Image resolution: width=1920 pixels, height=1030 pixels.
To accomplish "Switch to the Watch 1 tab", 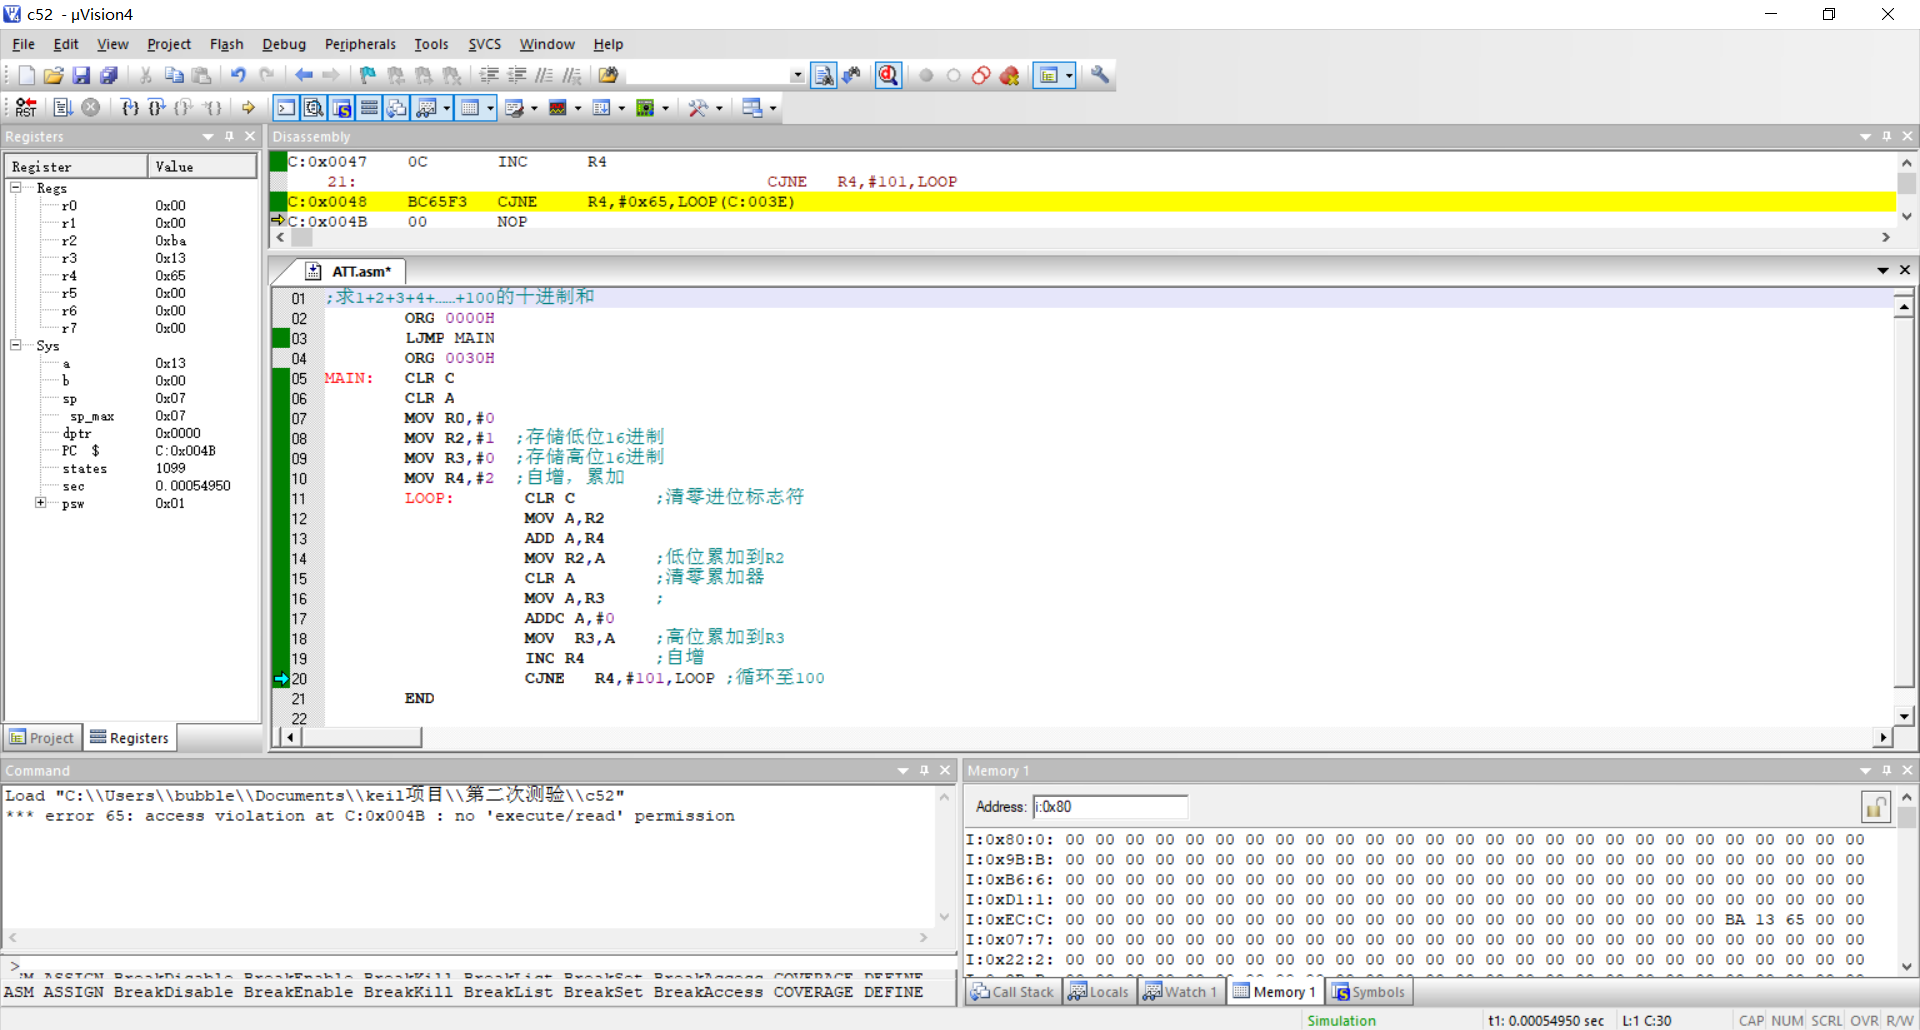I will (x=1180, y=992).
